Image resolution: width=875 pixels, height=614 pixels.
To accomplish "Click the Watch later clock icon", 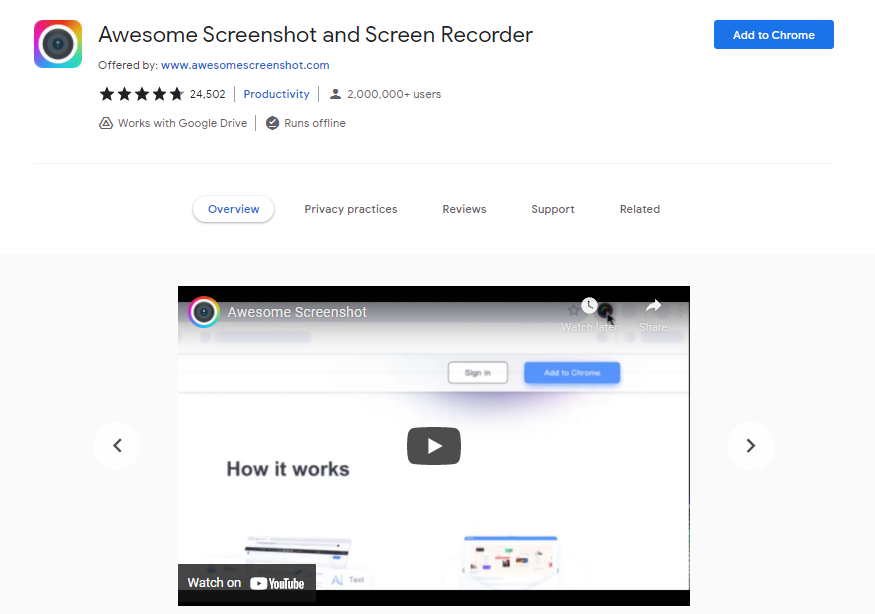I will tap(589, 306).
